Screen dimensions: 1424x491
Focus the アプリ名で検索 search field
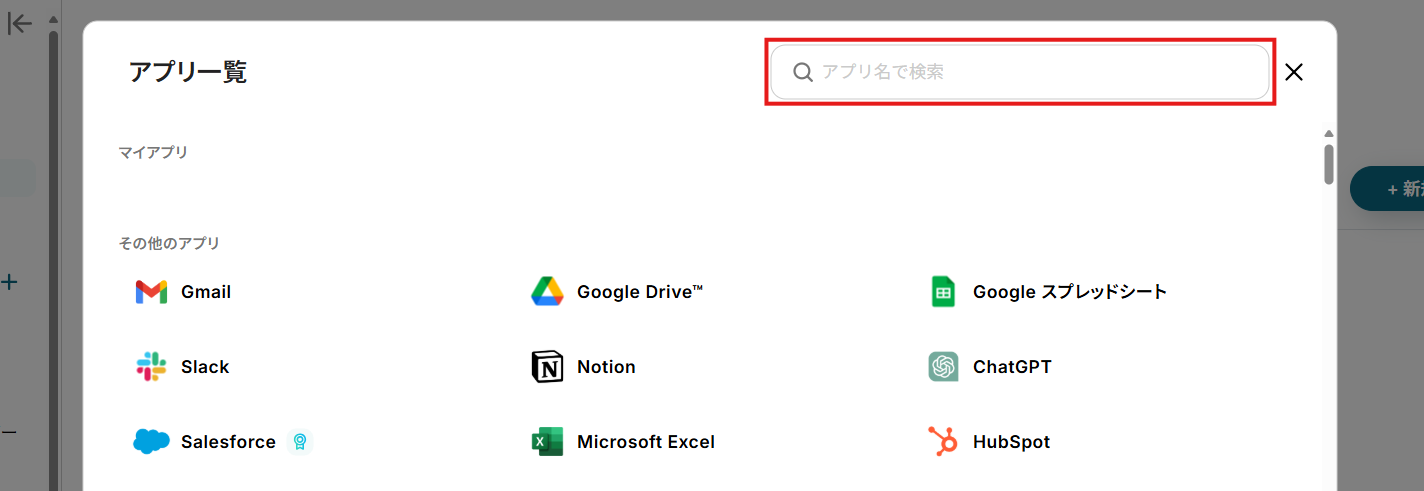(x=1020, y=72)
